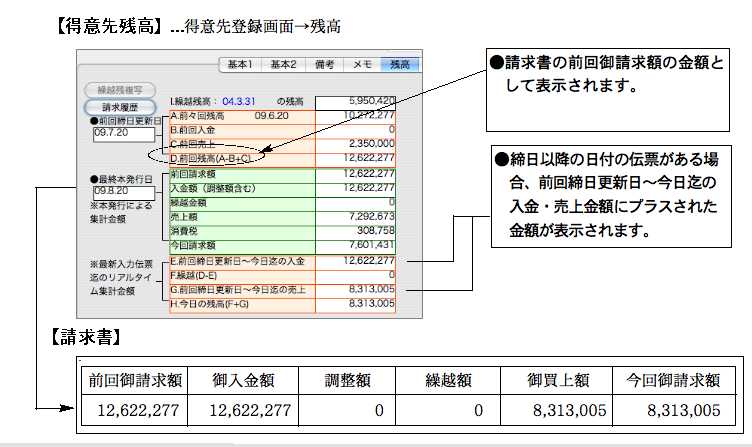This screenshot has width=752, height=447.
Task: Click value 2,350,000 for 前回売上
Action: (x=355, y=144)
